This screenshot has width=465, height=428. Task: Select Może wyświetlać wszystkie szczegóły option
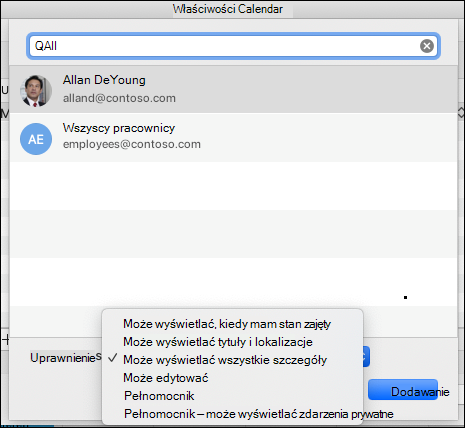pyautogui.click(x=225, y=360)
